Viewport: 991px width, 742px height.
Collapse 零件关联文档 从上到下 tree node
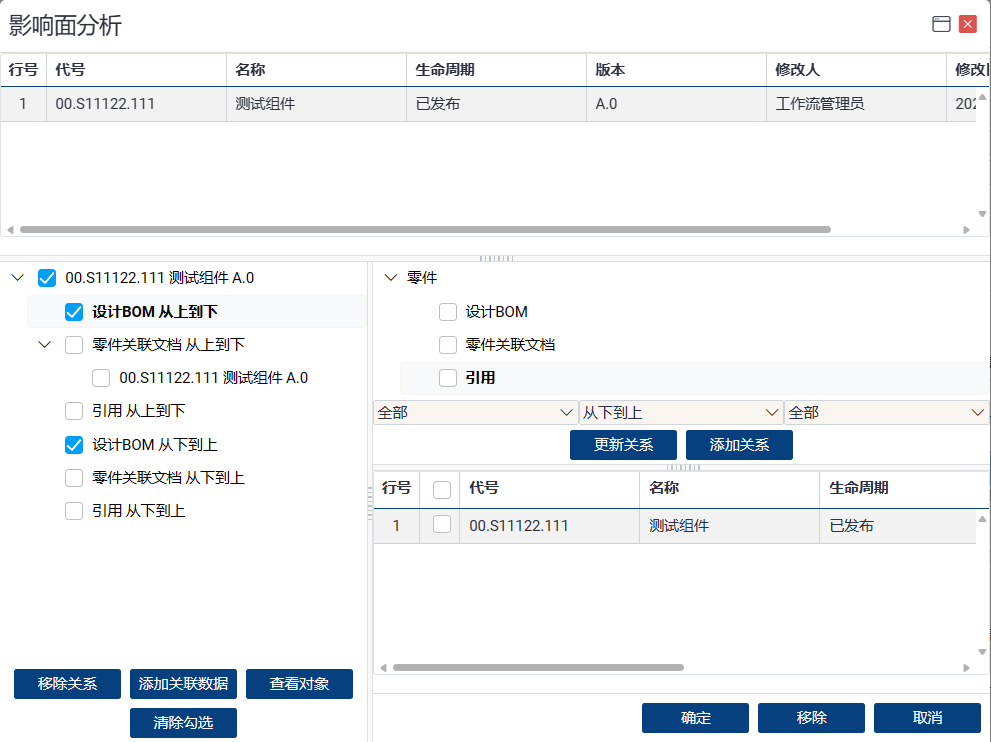tap(44, 345)
